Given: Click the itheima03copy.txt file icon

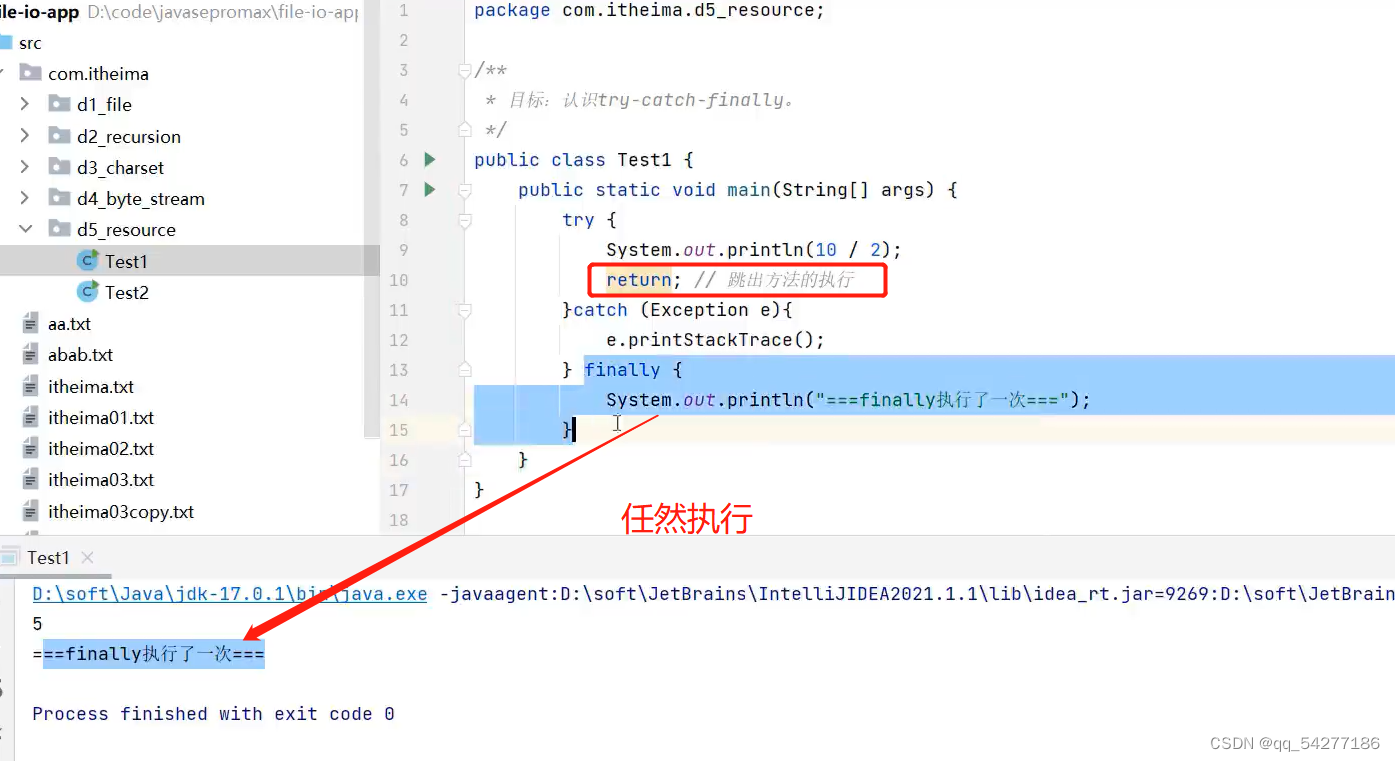Looking at the screenshot, I should (30, 511).
